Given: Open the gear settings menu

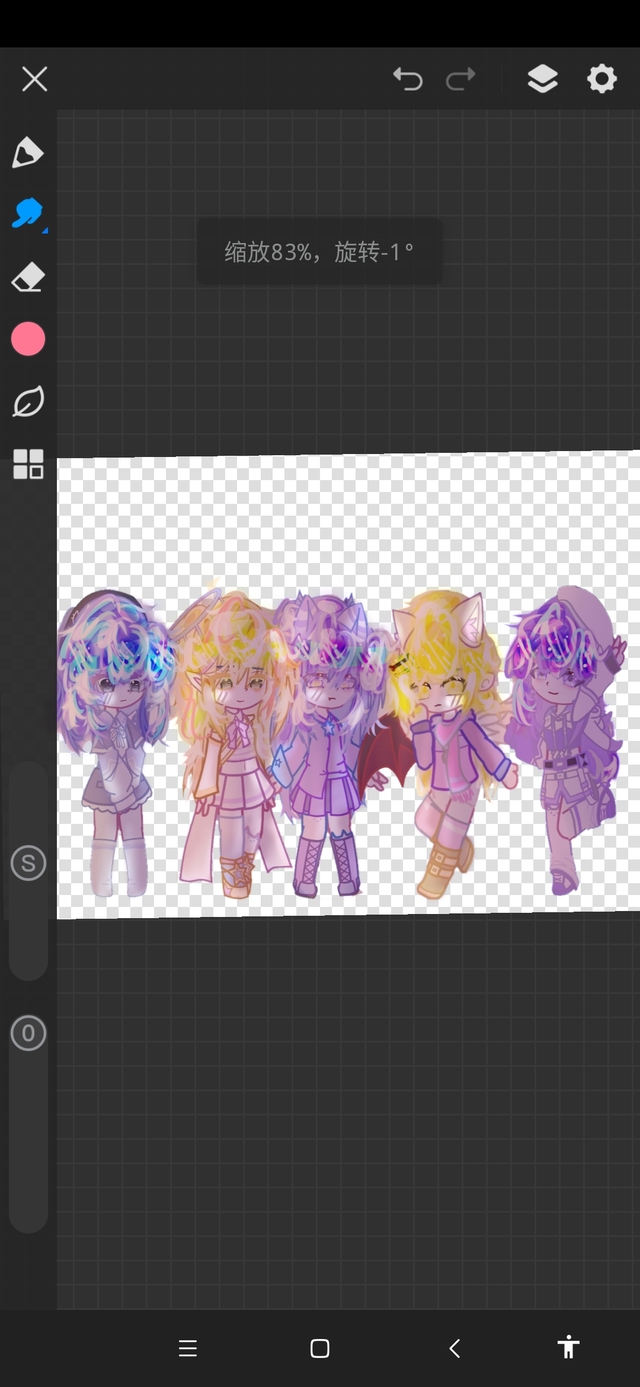Looking at the screenshot, I should [x=602, y=79].
